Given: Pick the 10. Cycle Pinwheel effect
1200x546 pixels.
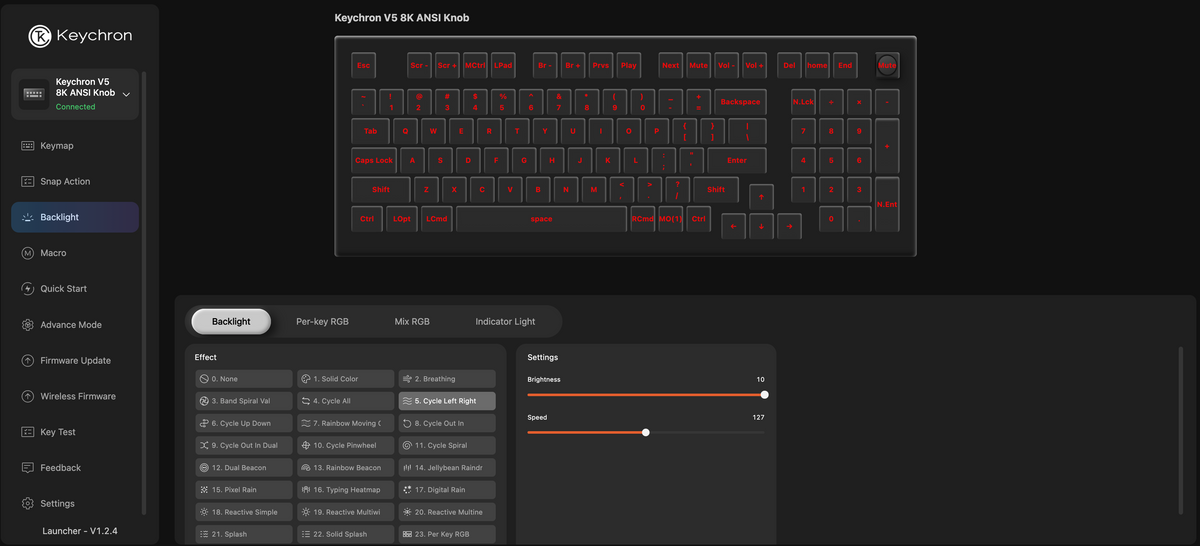Looking at the screenshot, I should 346,445.
